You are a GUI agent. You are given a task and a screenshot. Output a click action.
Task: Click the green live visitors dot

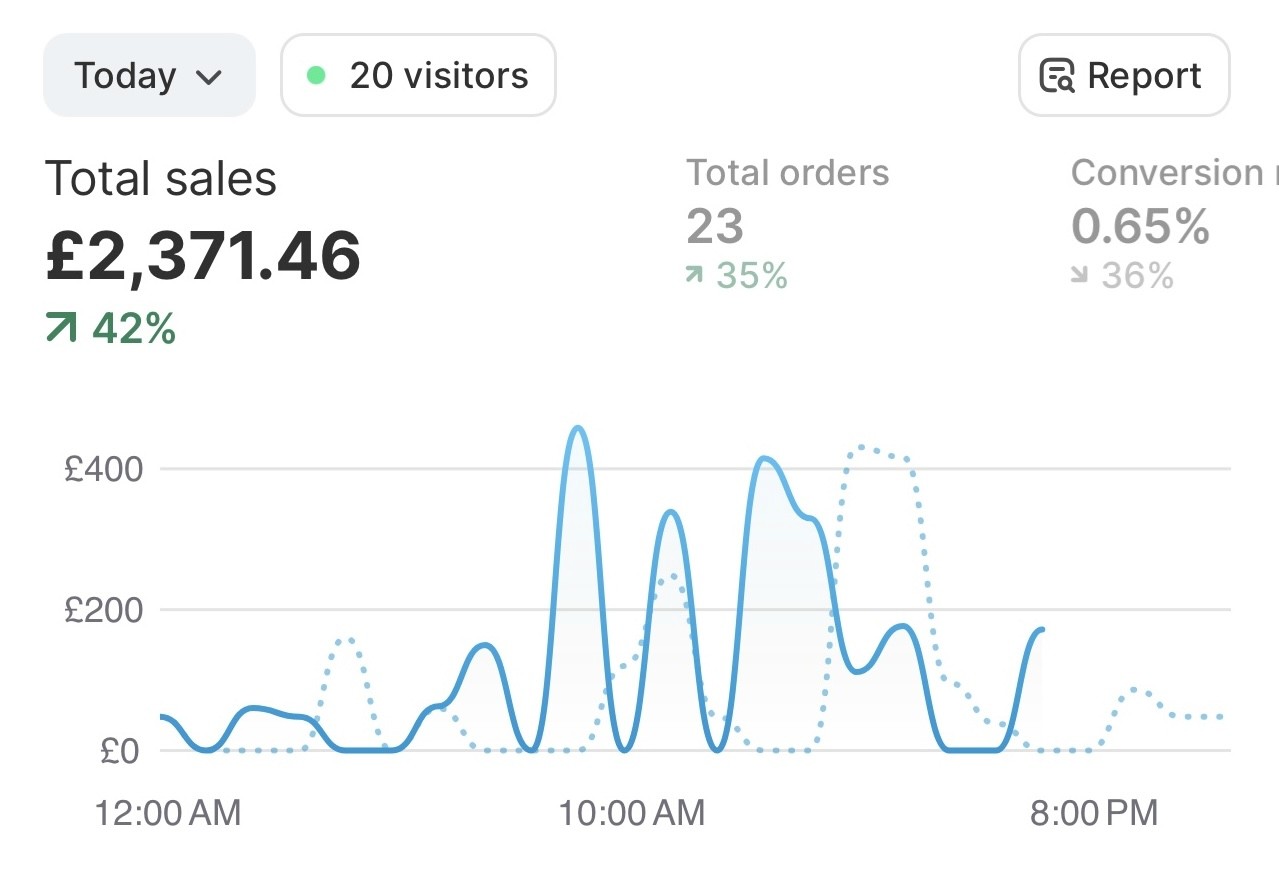click(x=316, y=76)
